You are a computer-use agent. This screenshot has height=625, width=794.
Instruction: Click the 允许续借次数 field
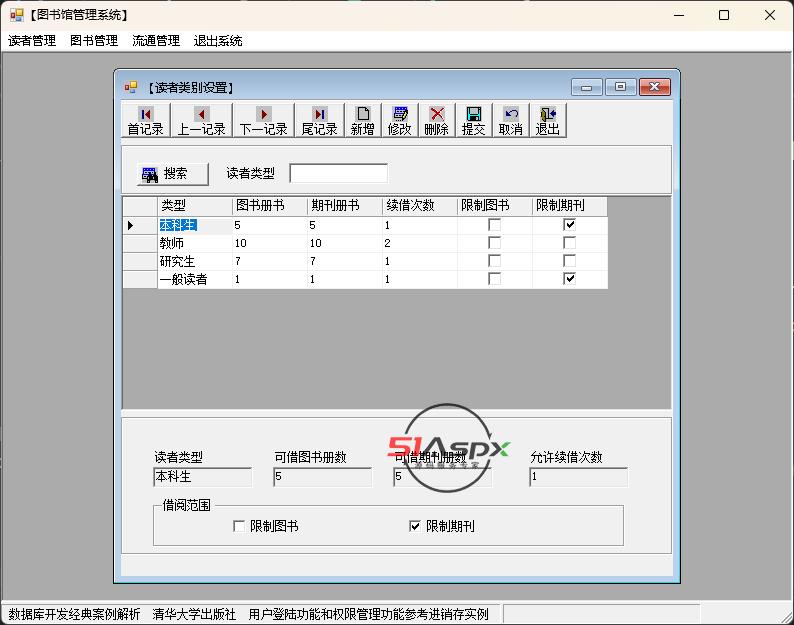[x=578, y=477]
